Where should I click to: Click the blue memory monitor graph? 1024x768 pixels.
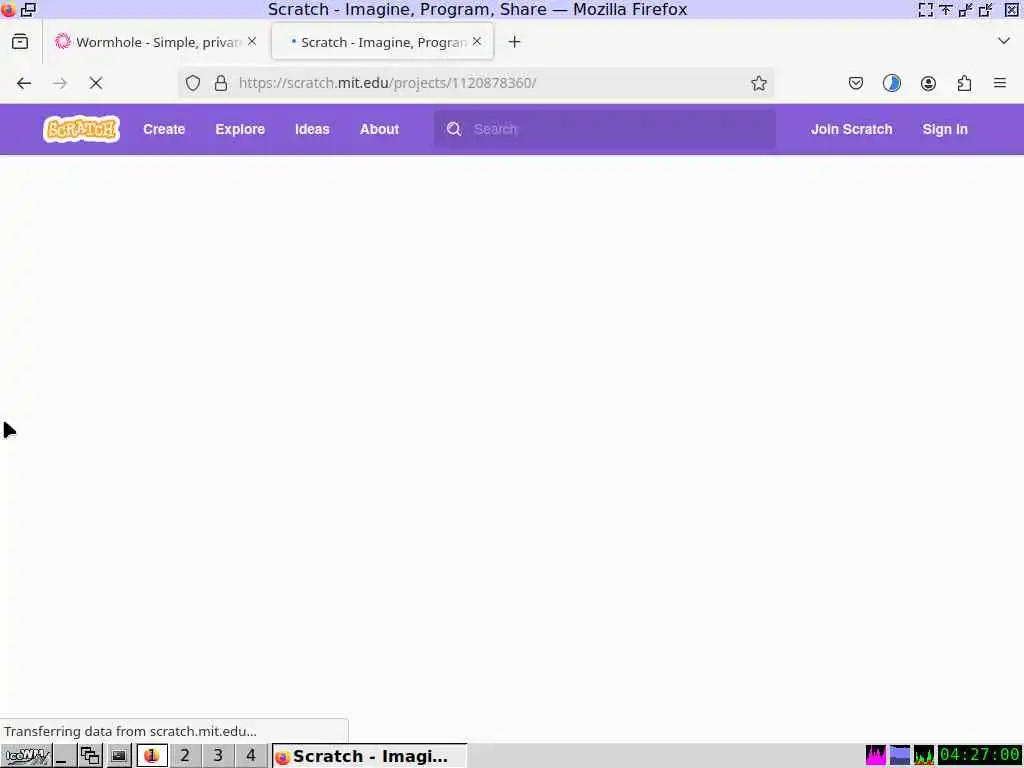coord(899,755)
